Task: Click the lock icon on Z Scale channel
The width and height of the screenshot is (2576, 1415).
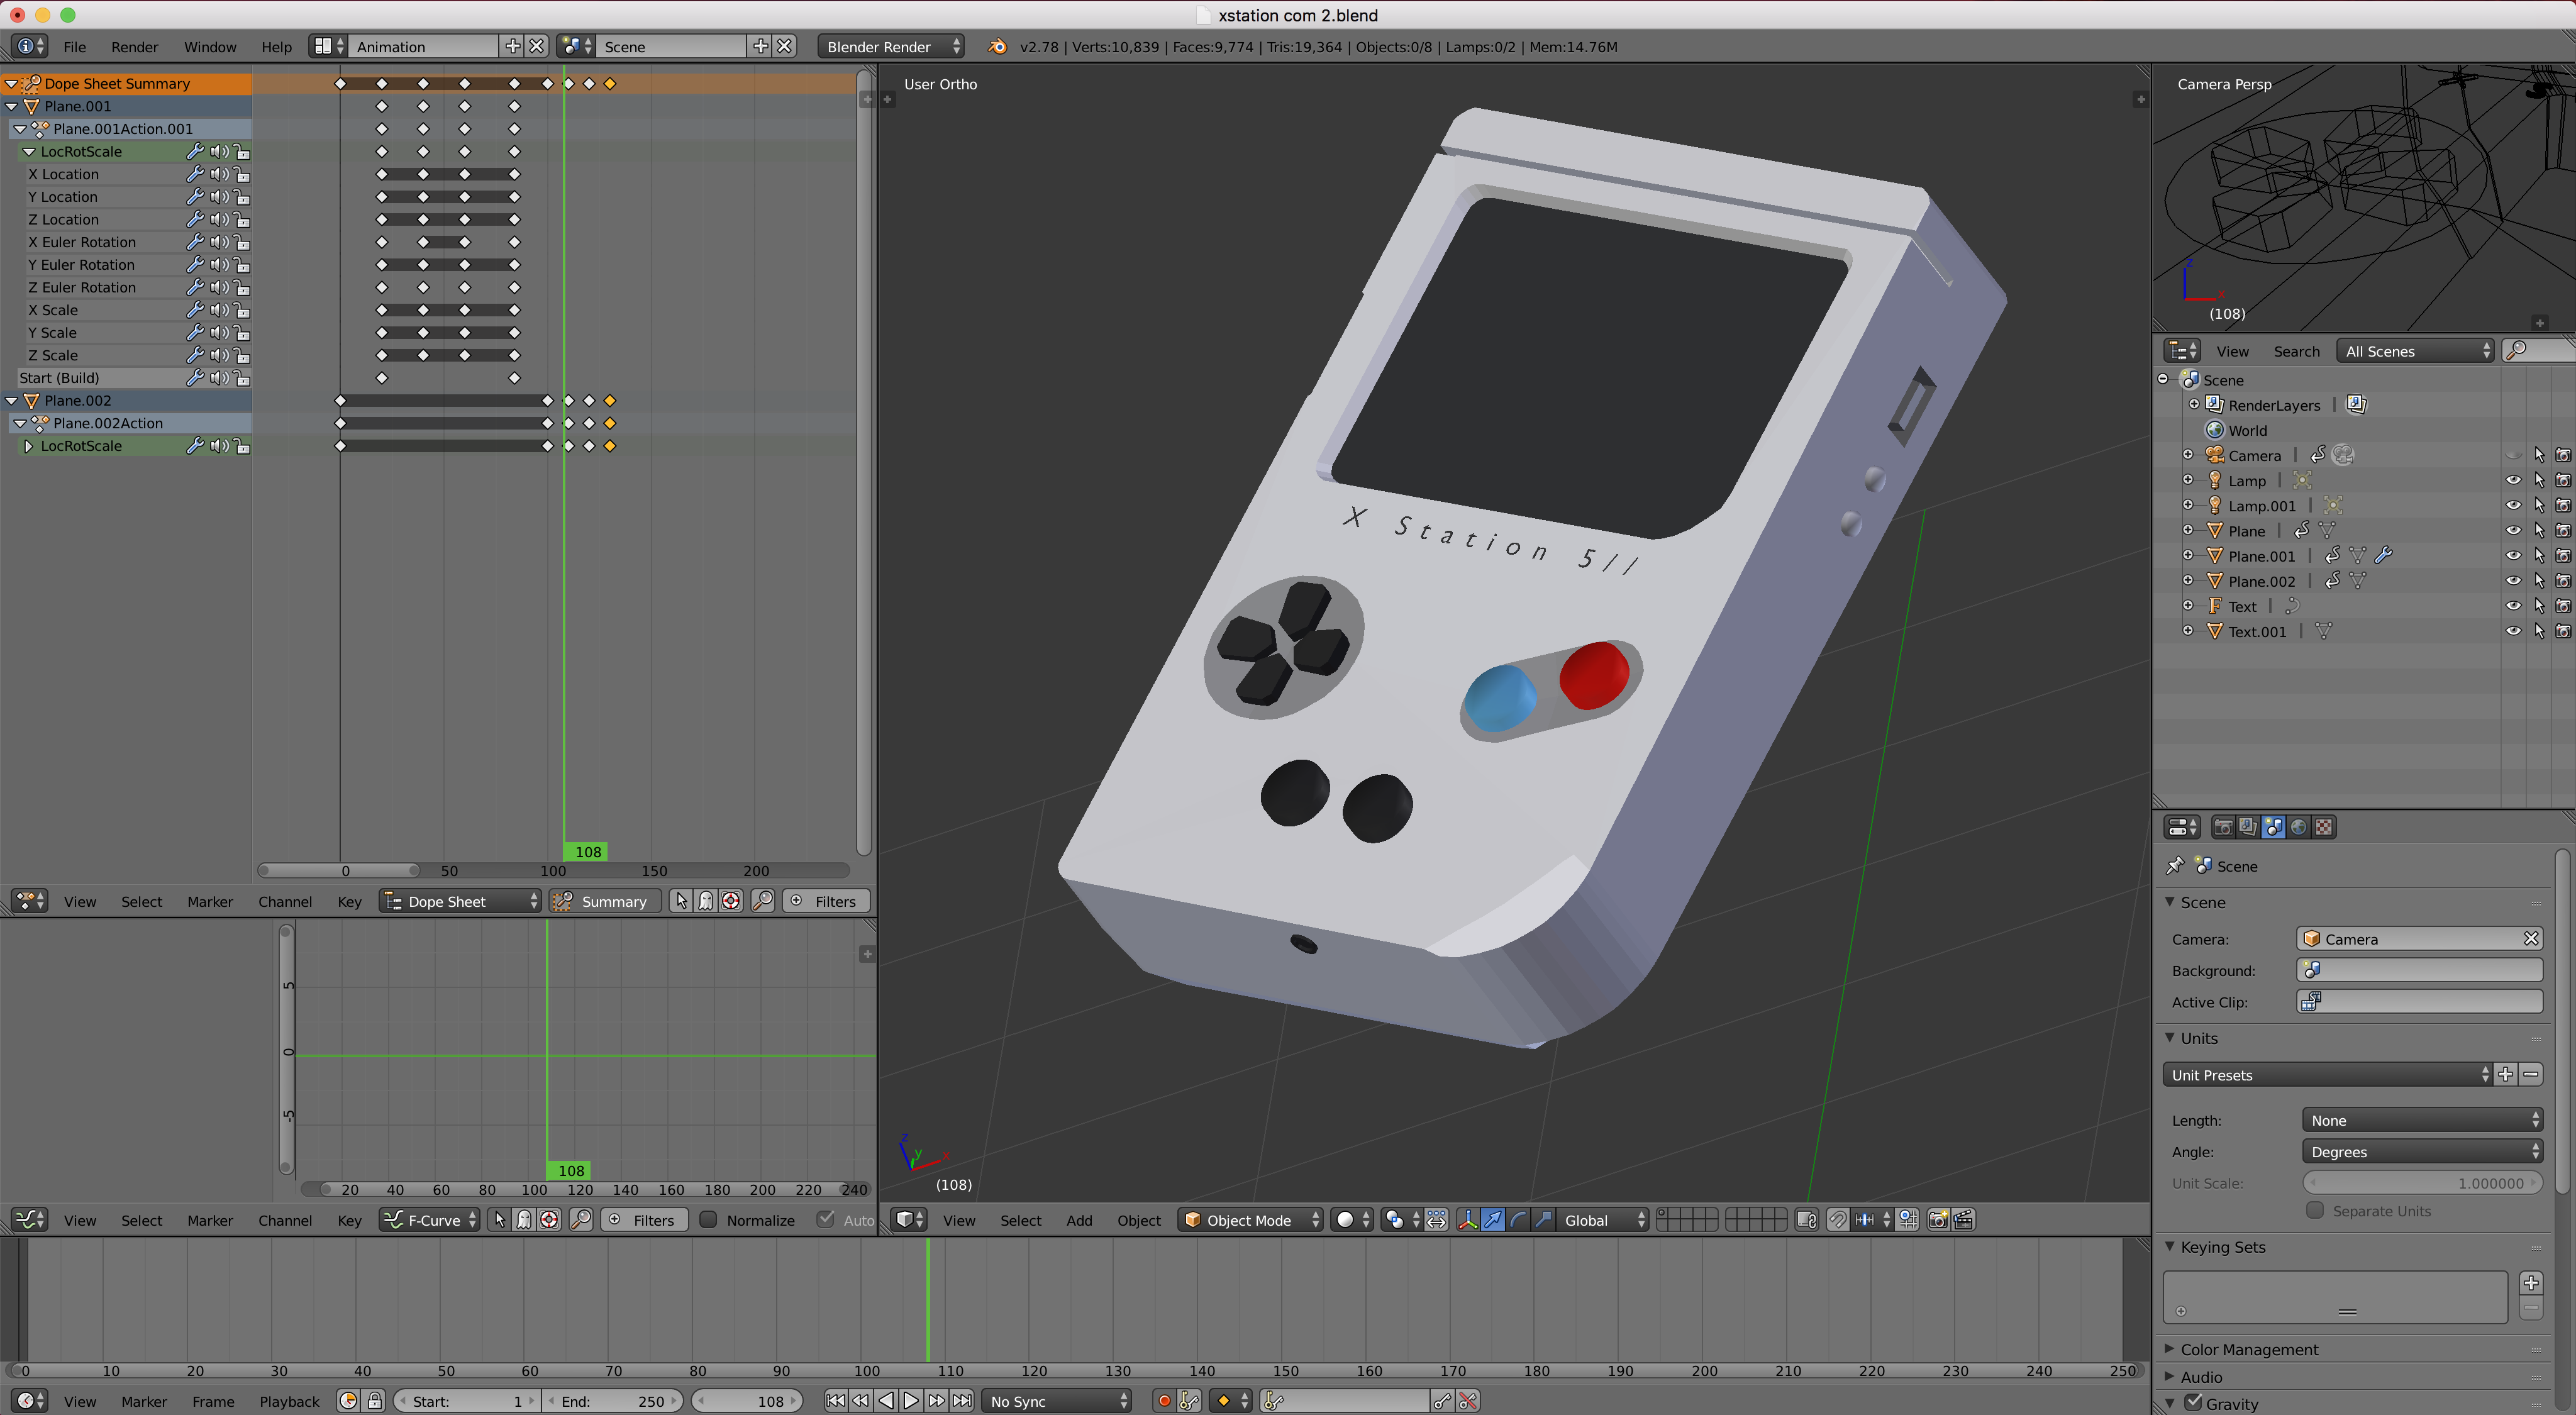Action: pyautogui.click(x=242, y=356)
